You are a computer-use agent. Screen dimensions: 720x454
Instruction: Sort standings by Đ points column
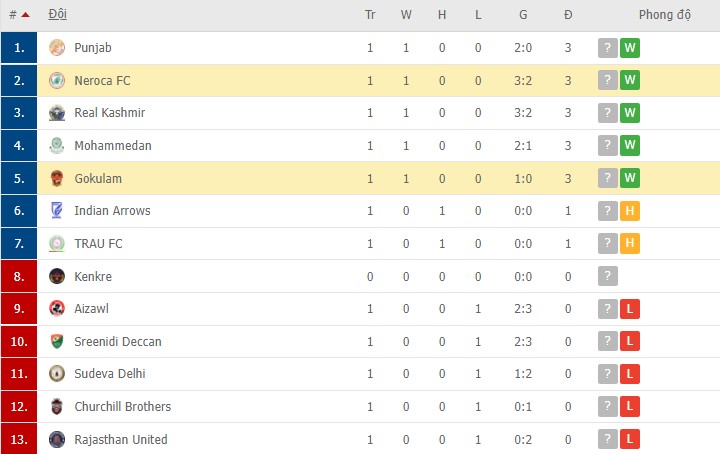point(568,15)
